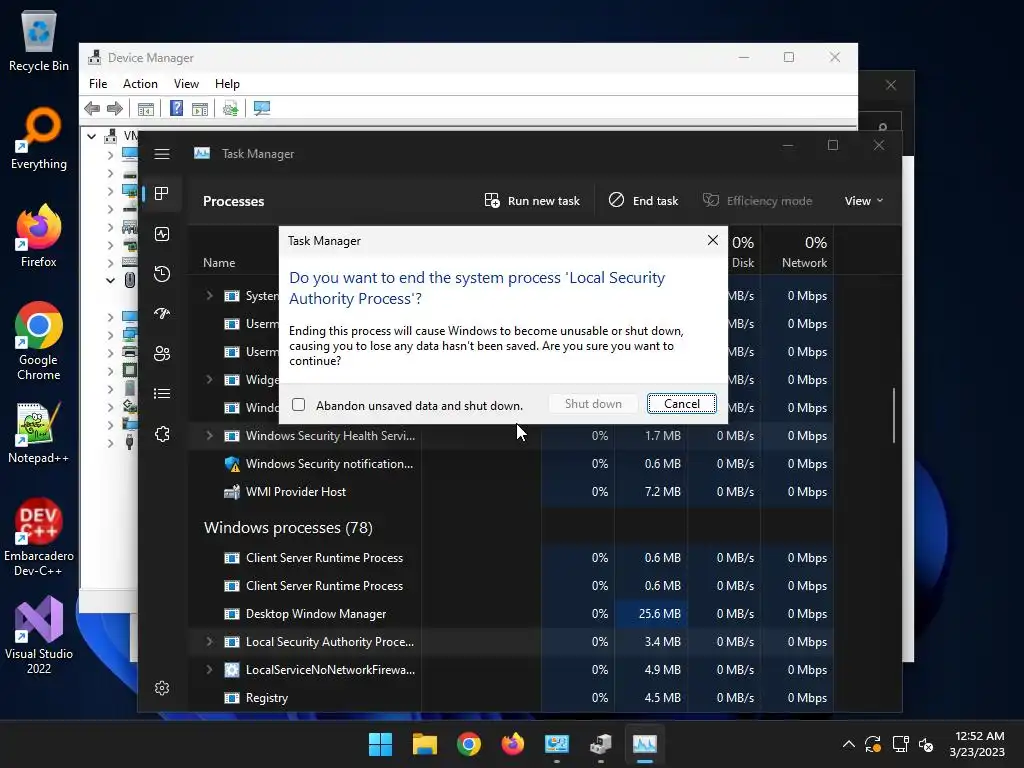Open File menu in Device Manager

(x=98, y=84)
